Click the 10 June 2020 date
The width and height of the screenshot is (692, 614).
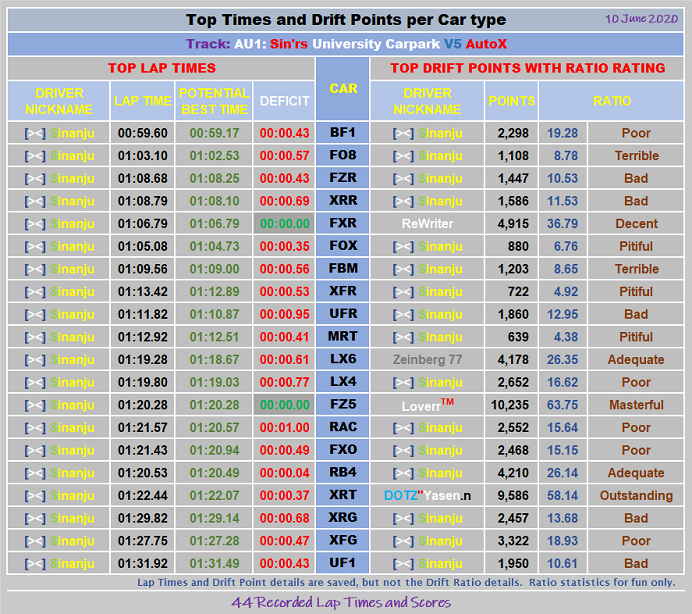click(641, 19)
